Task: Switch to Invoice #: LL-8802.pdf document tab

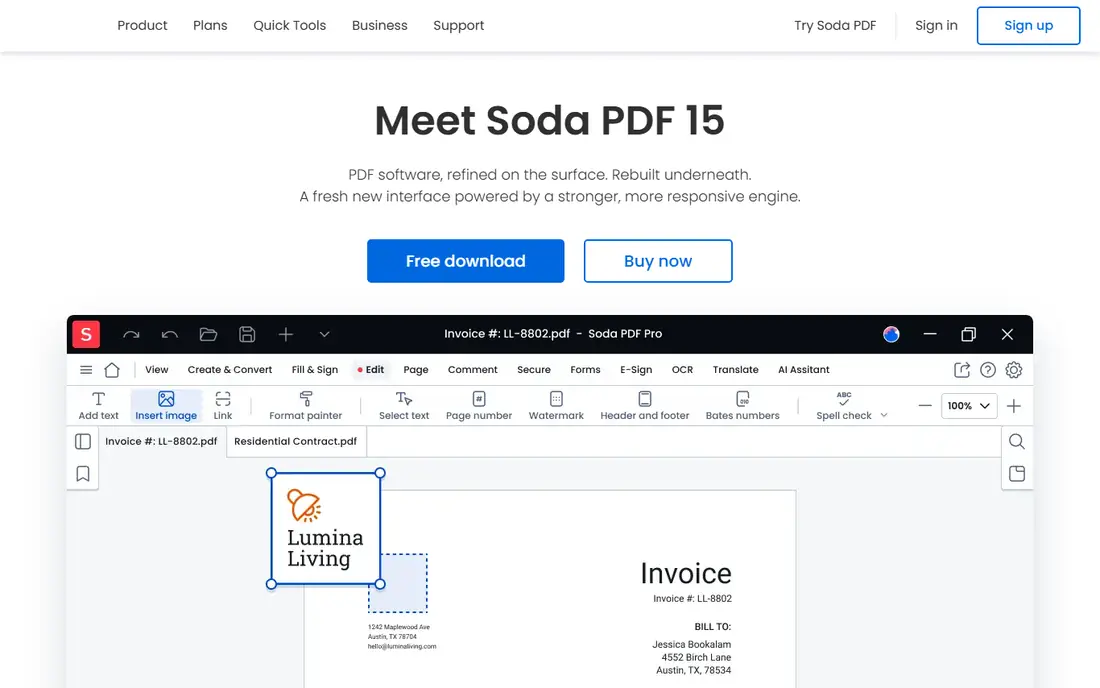Action: 161,441
